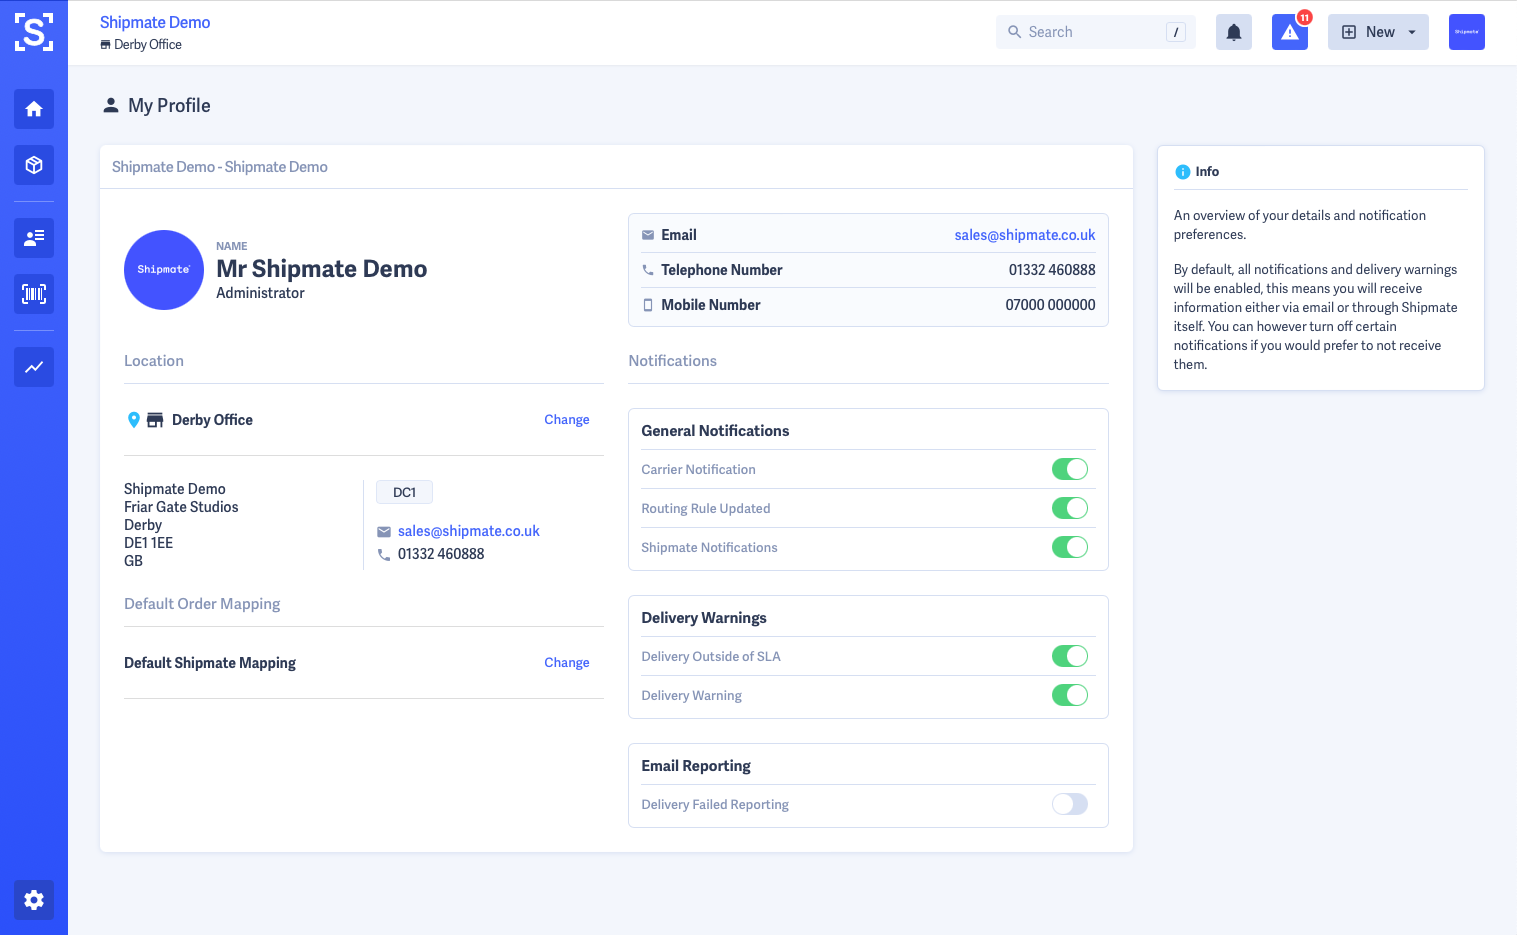Click the General Notifications heading
The height and width of the screenshot is (935, 1517).
tap(715, 431)
